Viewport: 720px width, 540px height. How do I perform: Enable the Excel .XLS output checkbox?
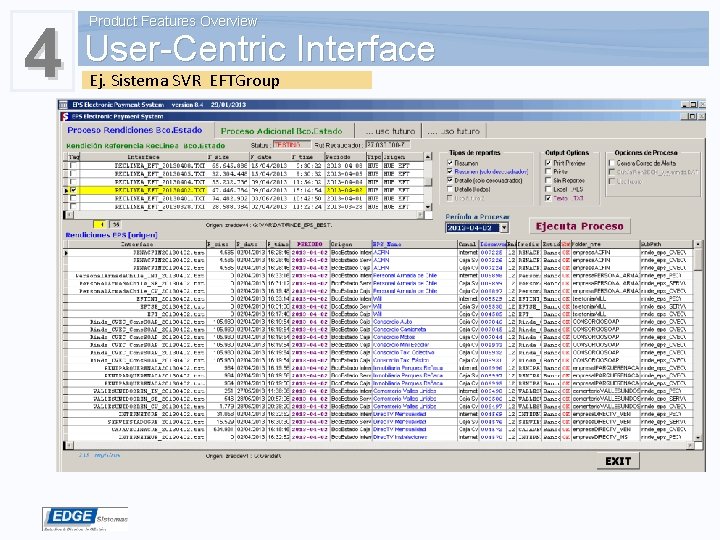(x=548, y=189)
